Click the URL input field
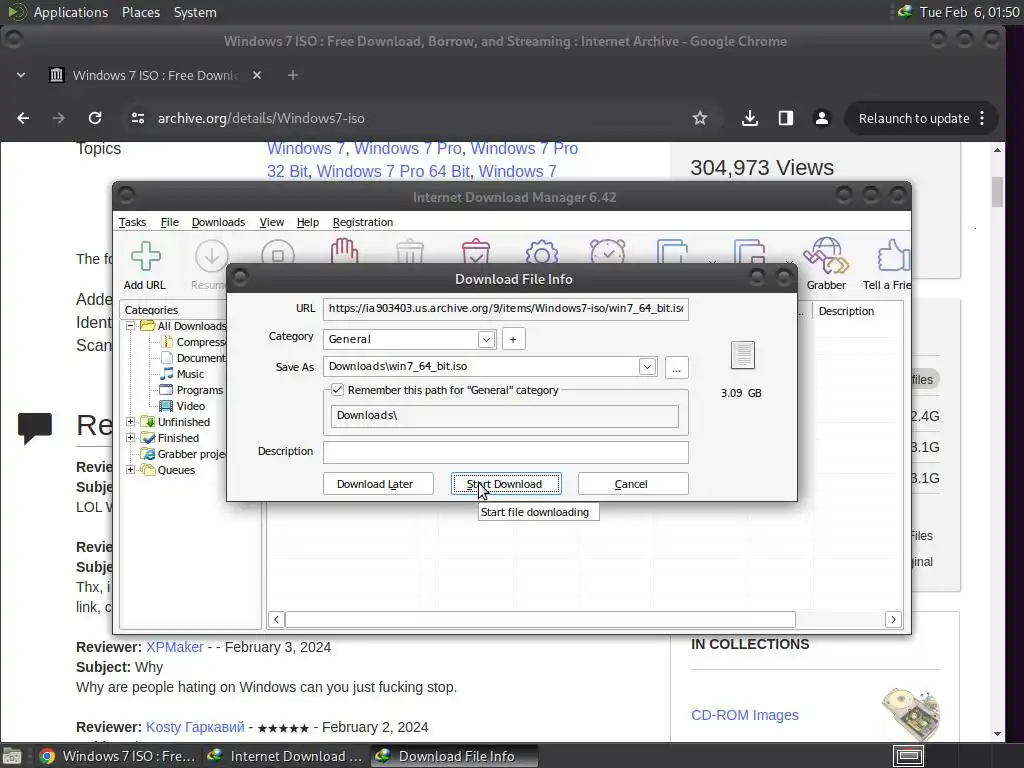The height and width of the screenshot is (768, 1024). 505,308
